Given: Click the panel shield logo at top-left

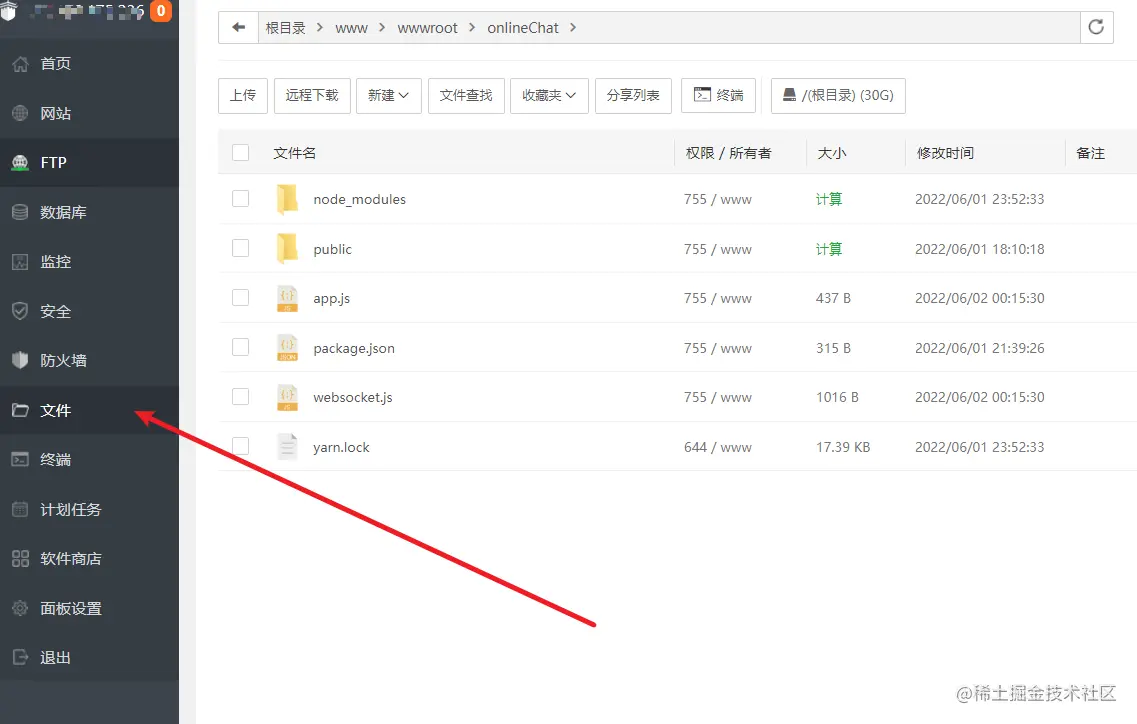Looking at the screenshot, I should tap(8, 9).
